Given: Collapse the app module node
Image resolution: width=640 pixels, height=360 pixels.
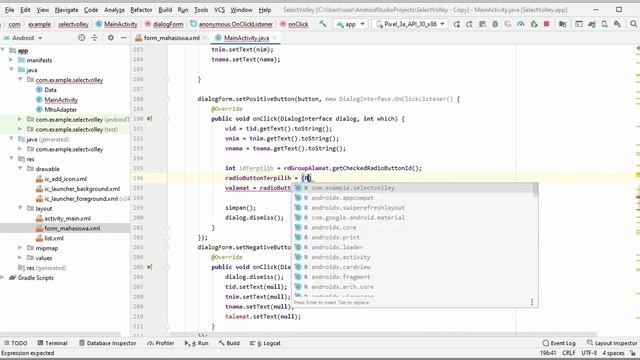Looking at the screenshot, I should point(3,50).
